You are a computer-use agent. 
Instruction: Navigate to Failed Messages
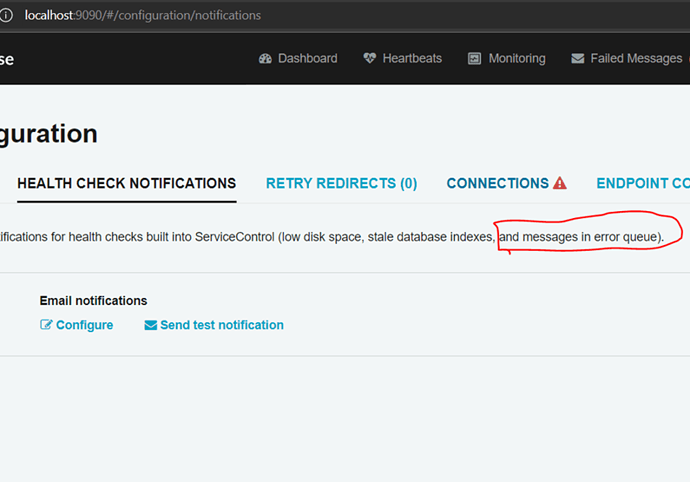(627, 59)
